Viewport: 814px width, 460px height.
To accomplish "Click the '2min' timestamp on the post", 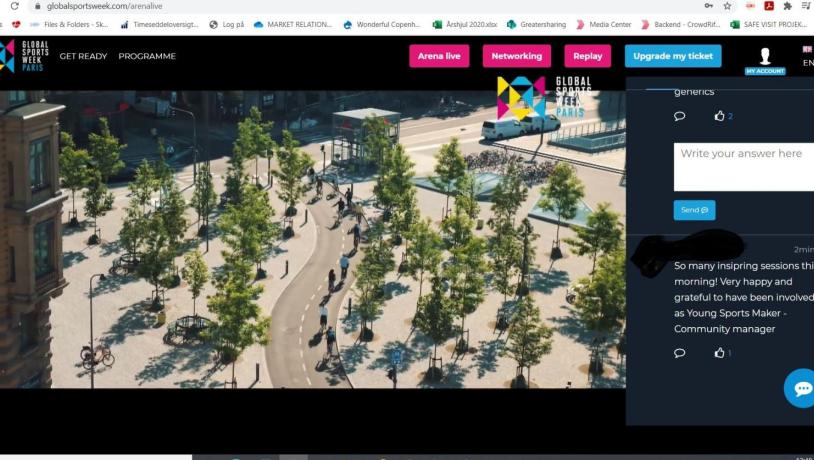I will [804, 250].
